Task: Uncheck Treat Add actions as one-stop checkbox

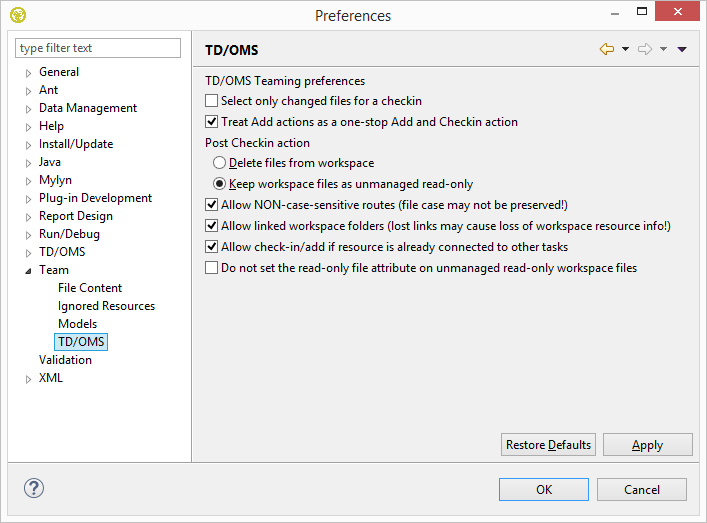Action: (211, 122)
